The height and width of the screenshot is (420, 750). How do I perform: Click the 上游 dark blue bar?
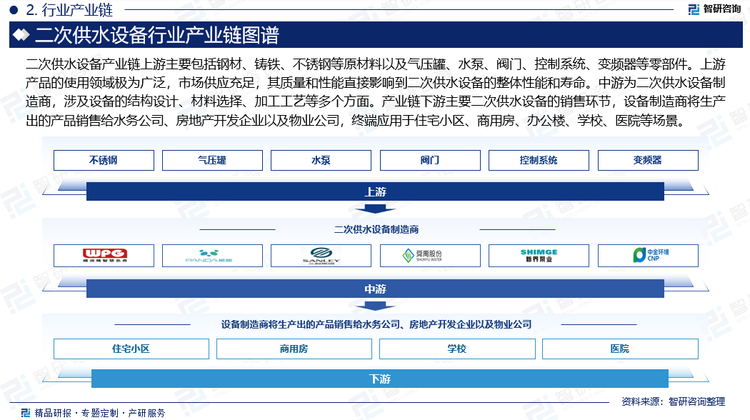point(375,192)
